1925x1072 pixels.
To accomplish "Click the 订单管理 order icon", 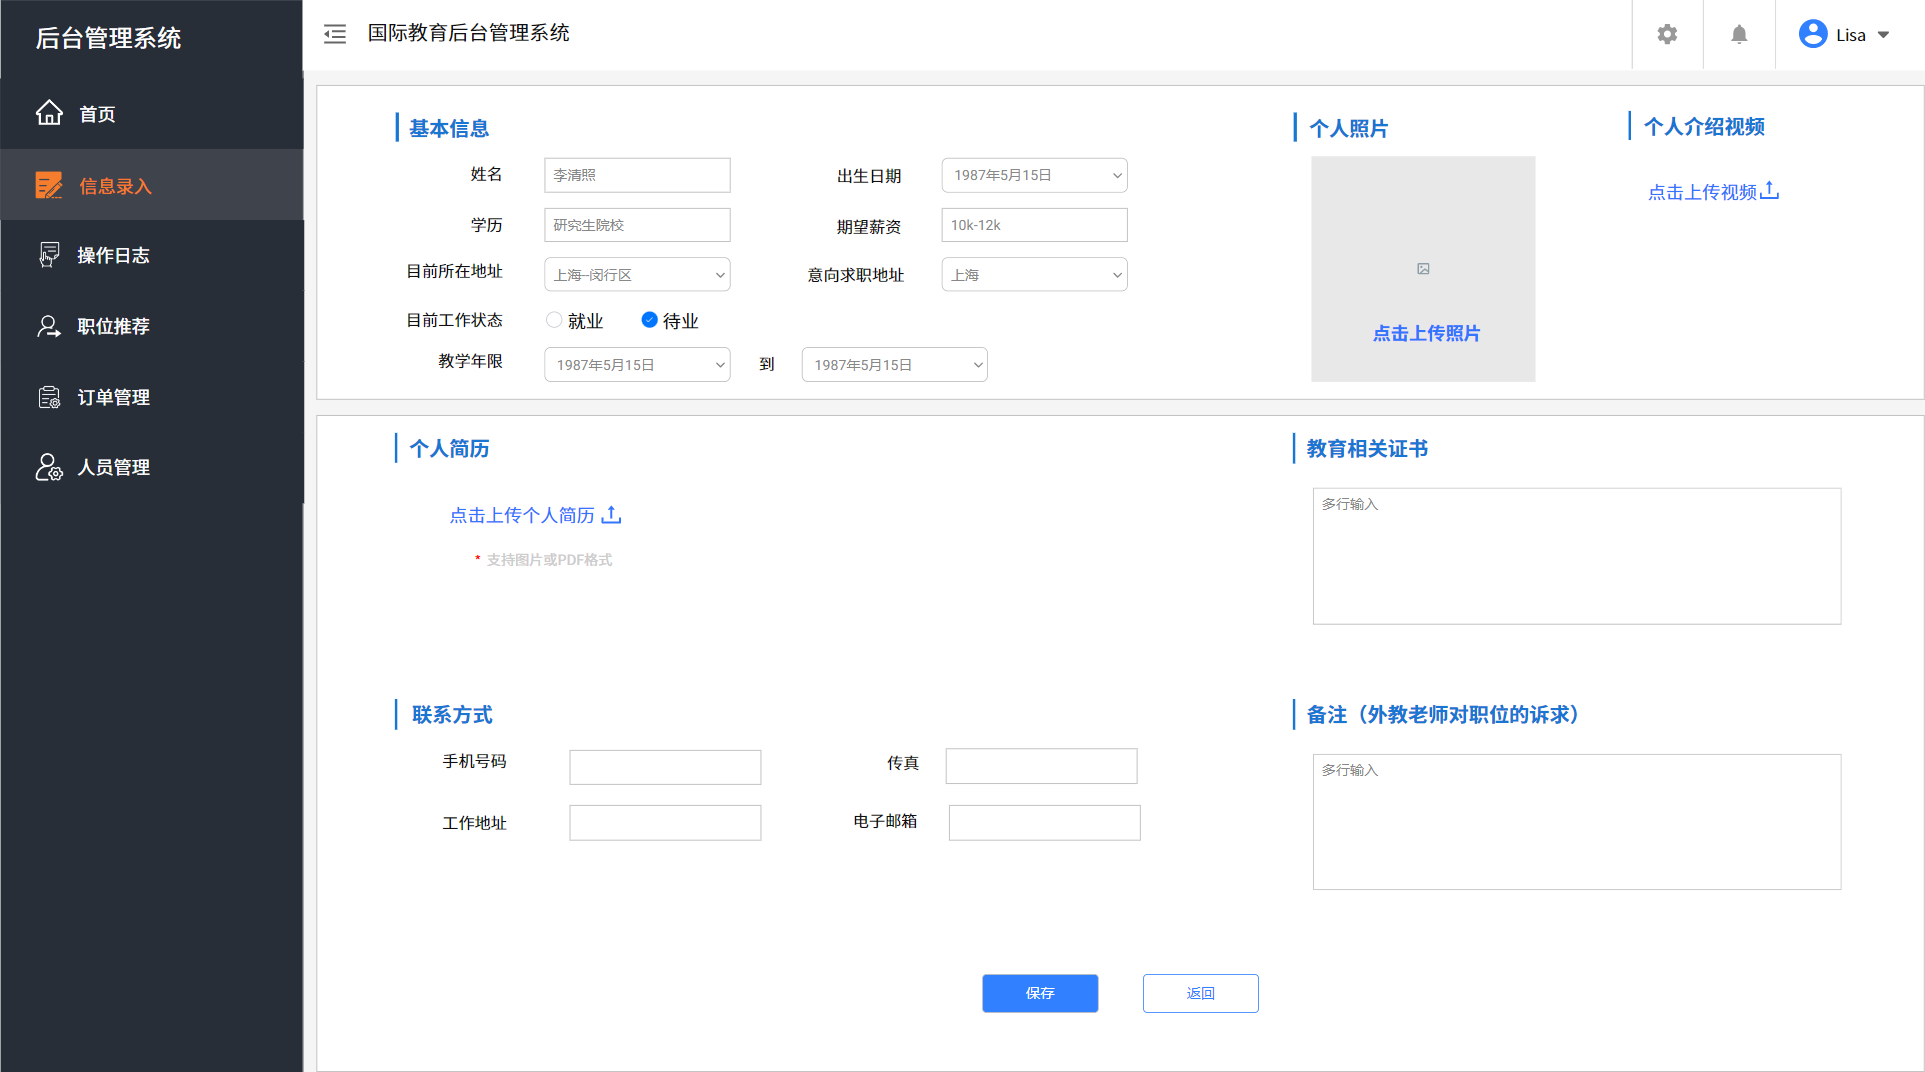I will coord(49,397).
